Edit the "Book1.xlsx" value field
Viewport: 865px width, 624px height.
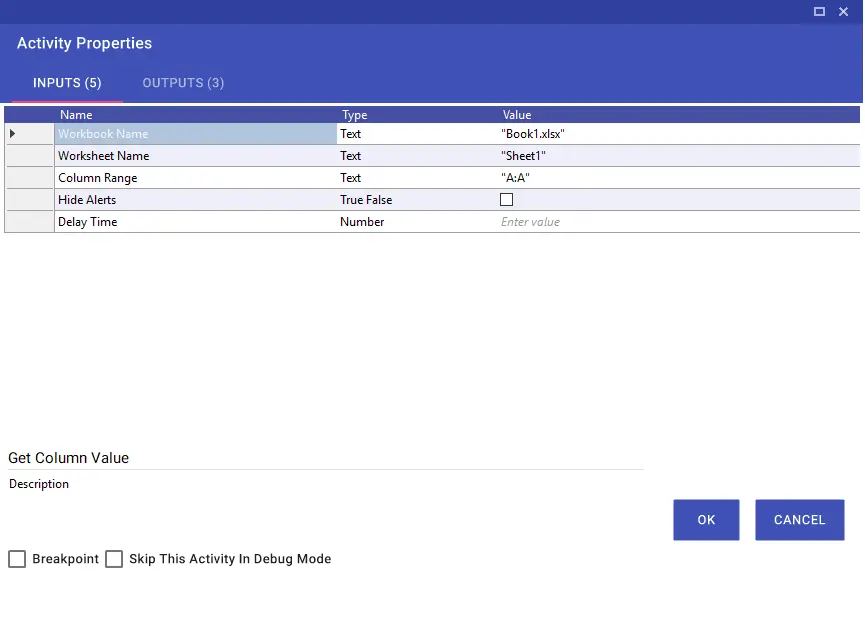679,134
